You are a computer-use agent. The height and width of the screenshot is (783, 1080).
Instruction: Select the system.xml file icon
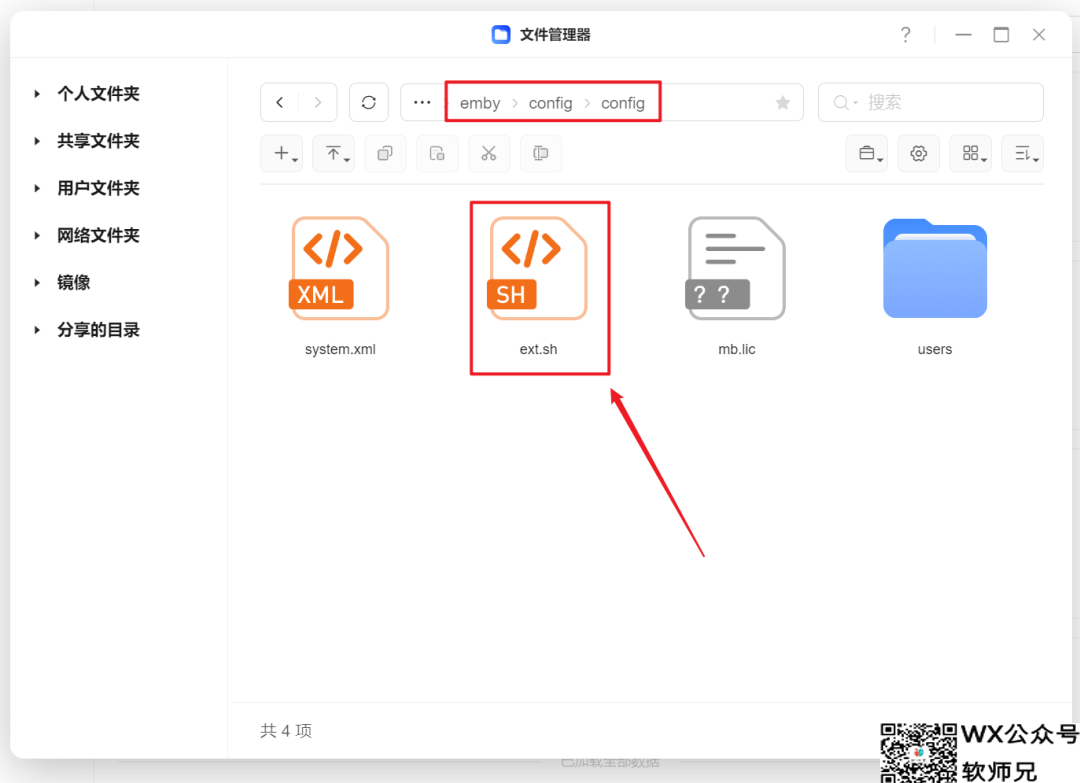click(x=340, y=268)
